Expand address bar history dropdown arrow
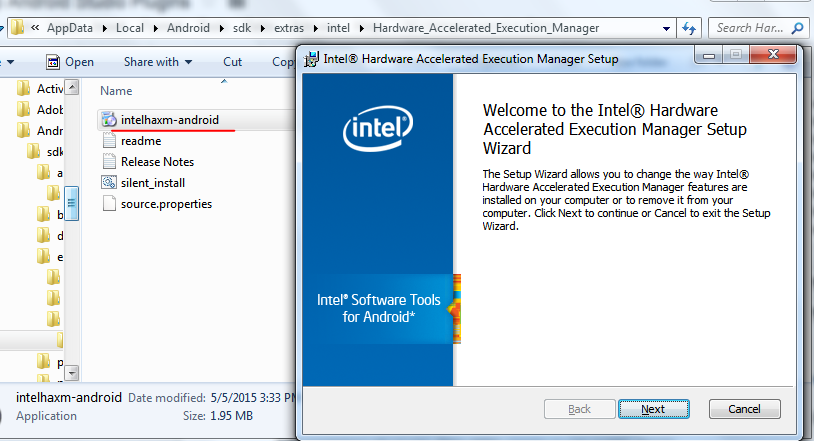 point(666,29)
